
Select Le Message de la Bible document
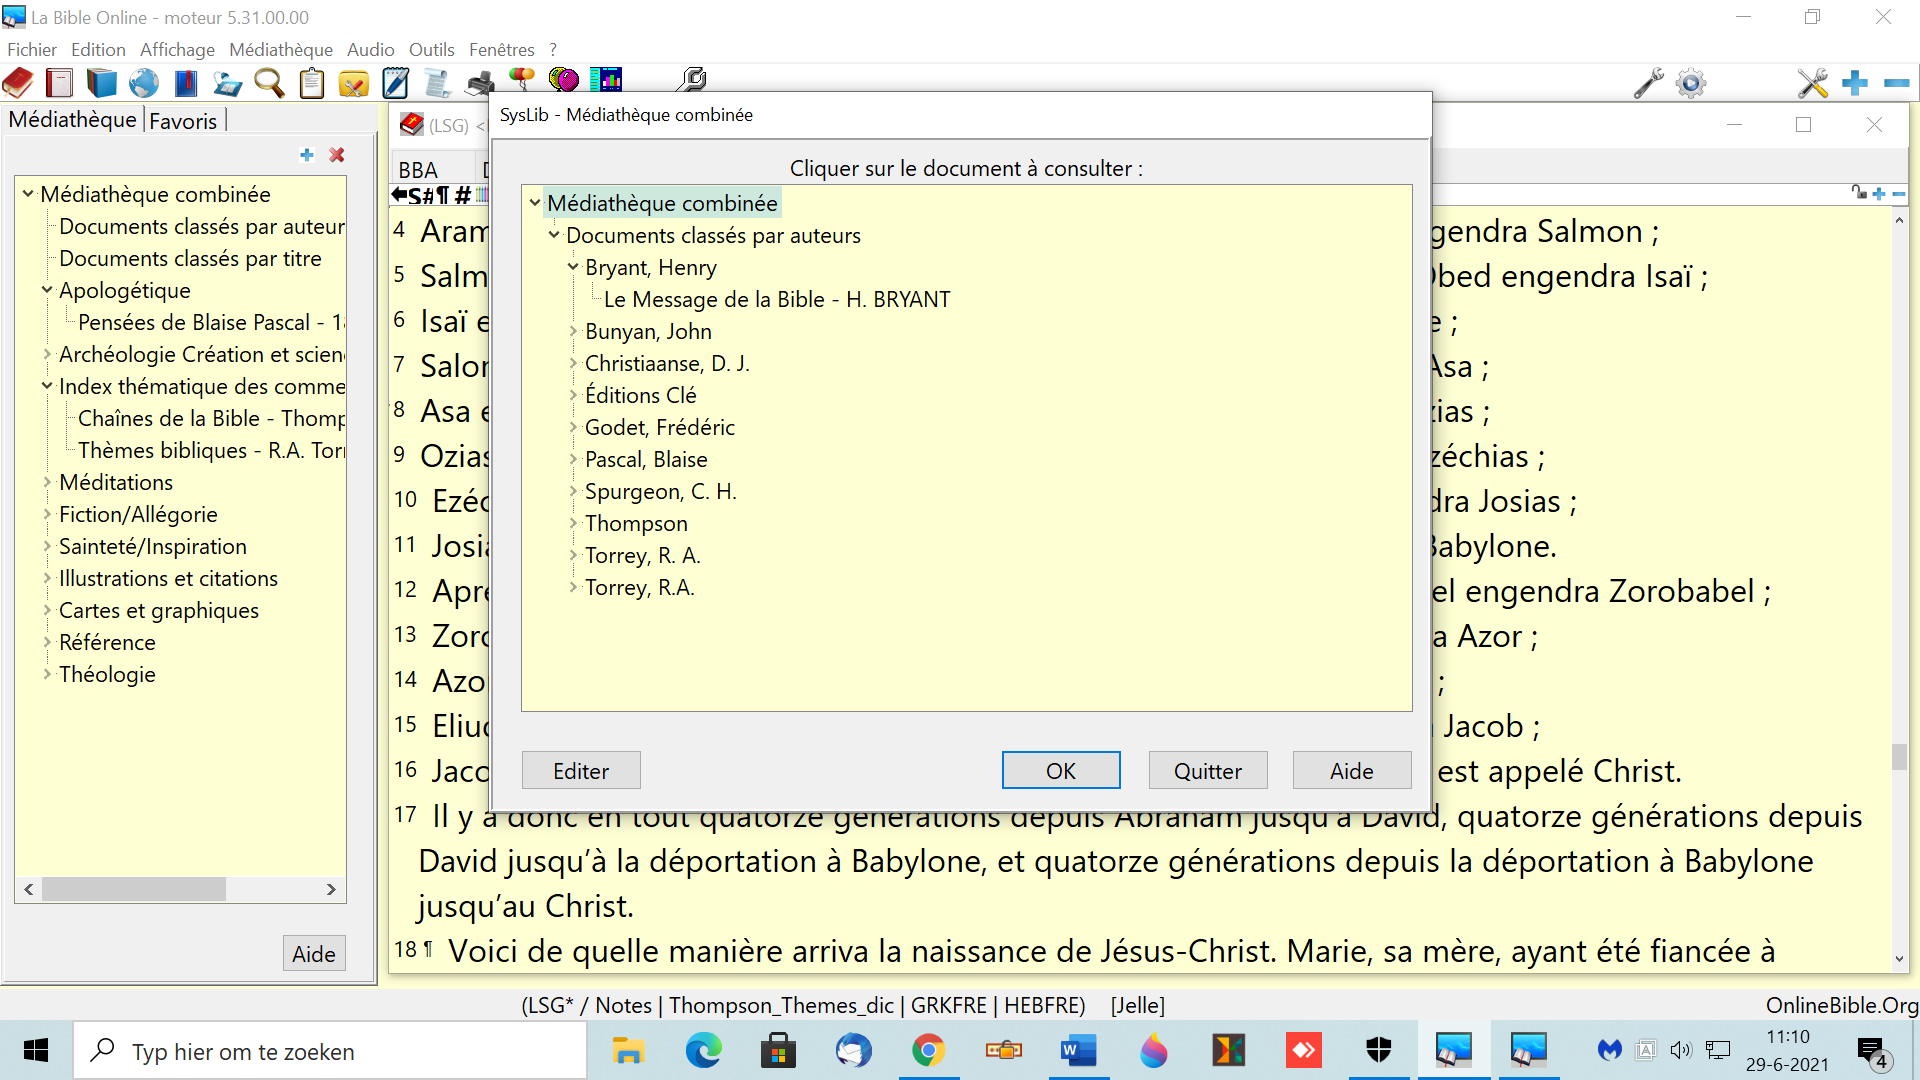coord(777,299)
